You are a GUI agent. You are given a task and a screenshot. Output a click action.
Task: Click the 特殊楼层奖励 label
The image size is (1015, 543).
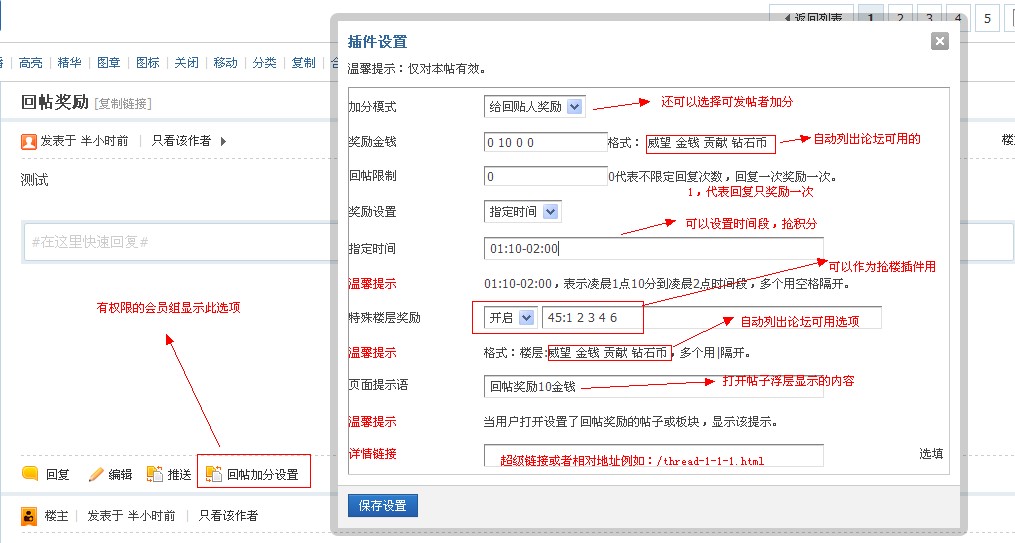click(385, 318)
